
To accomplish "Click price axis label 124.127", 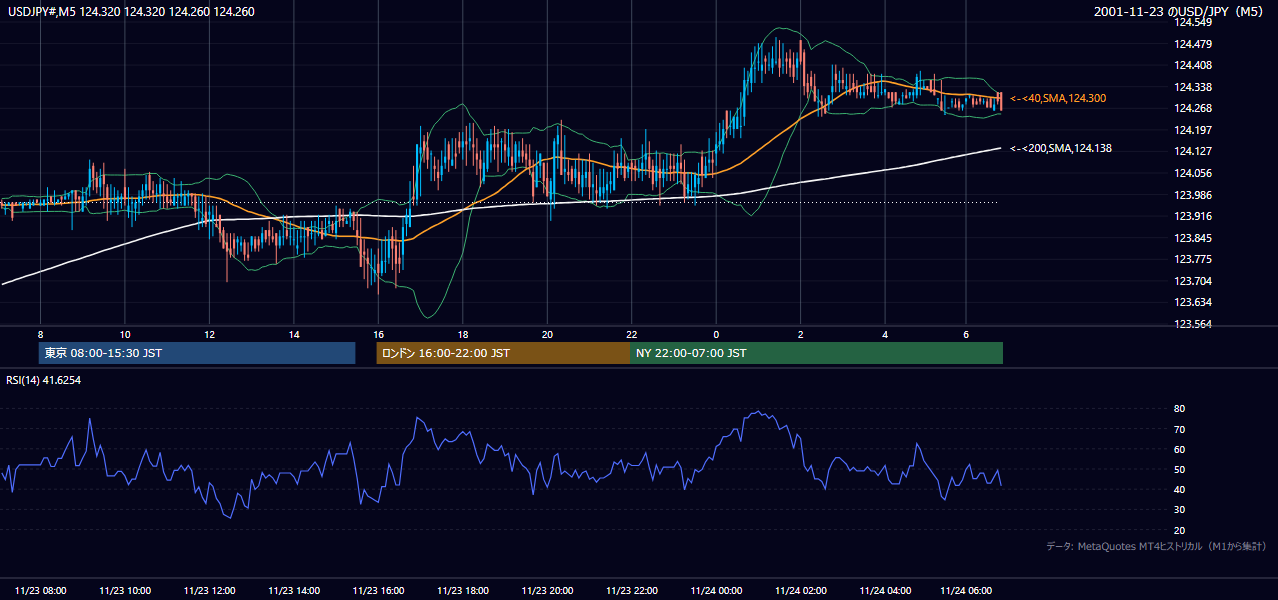I will pyautogui.click(x=1192, y=151).
